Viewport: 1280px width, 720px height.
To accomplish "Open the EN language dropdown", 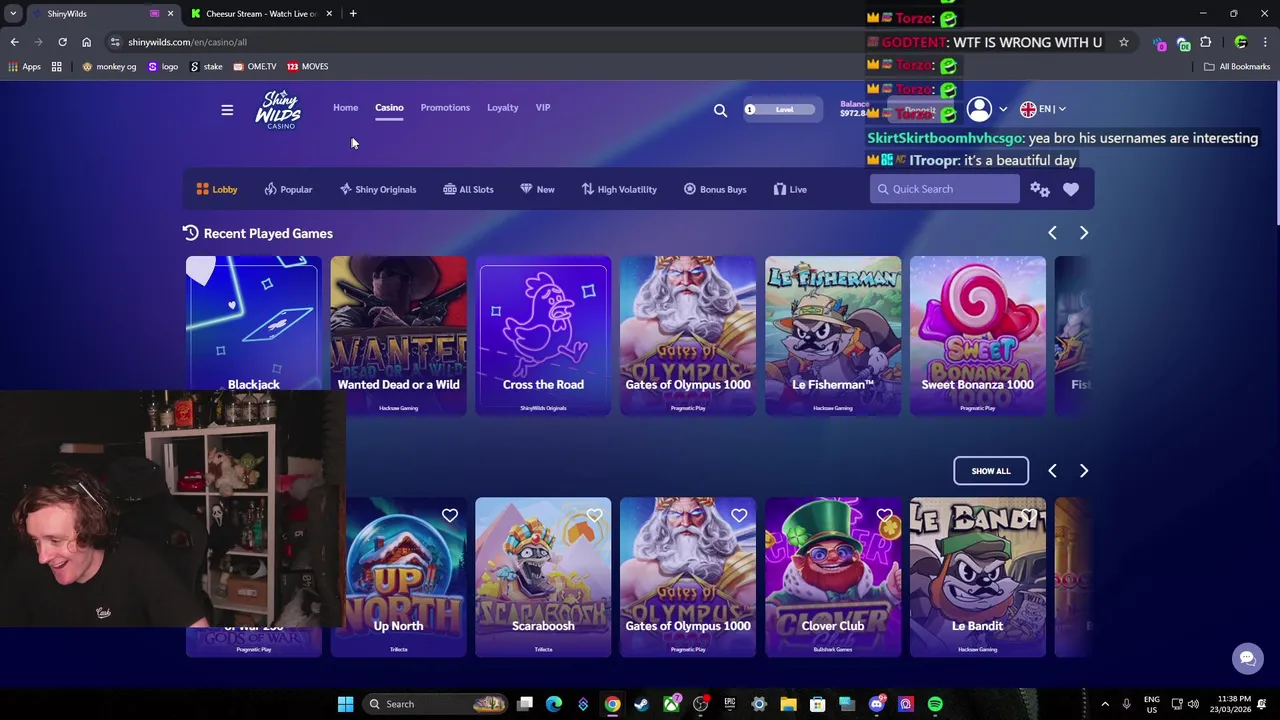I will [x=1043, y=109].
